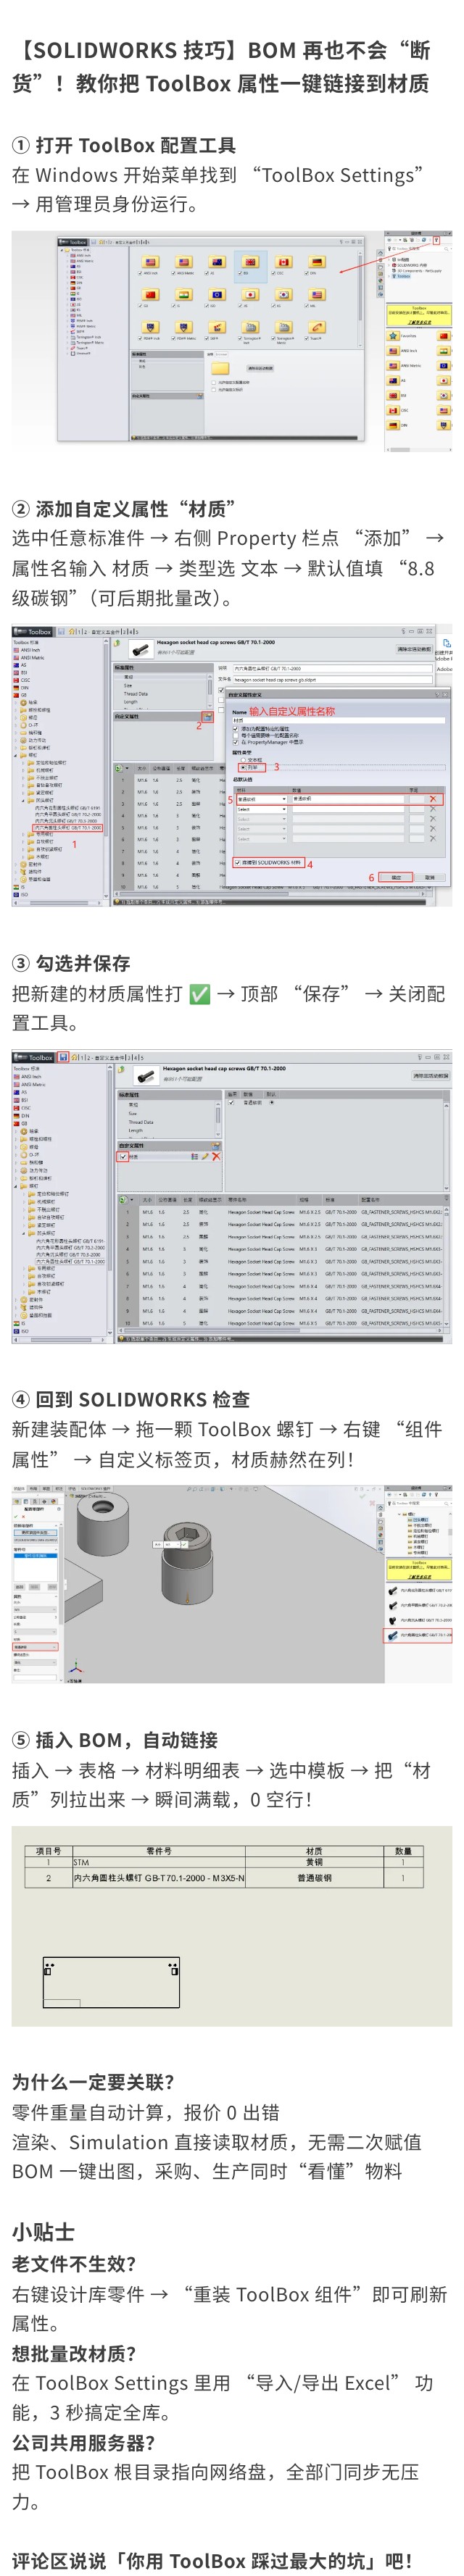464x2576 pixels.
Task: Click the yellow folder button in step ① lower panel
Action: point(220,368)
